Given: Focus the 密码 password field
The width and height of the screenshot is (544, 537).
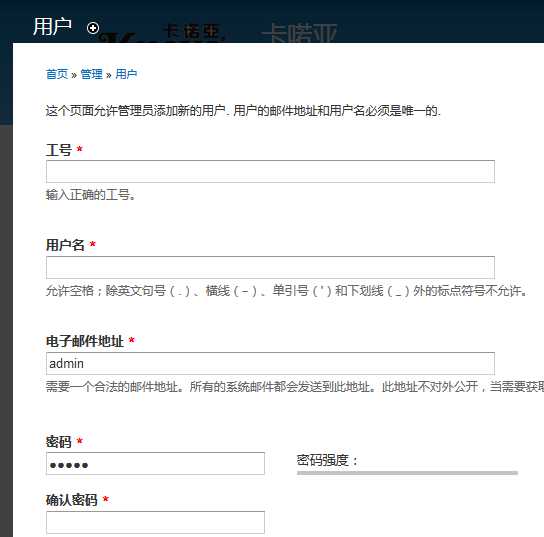Looking at the screenshot, I should point(155,463).
